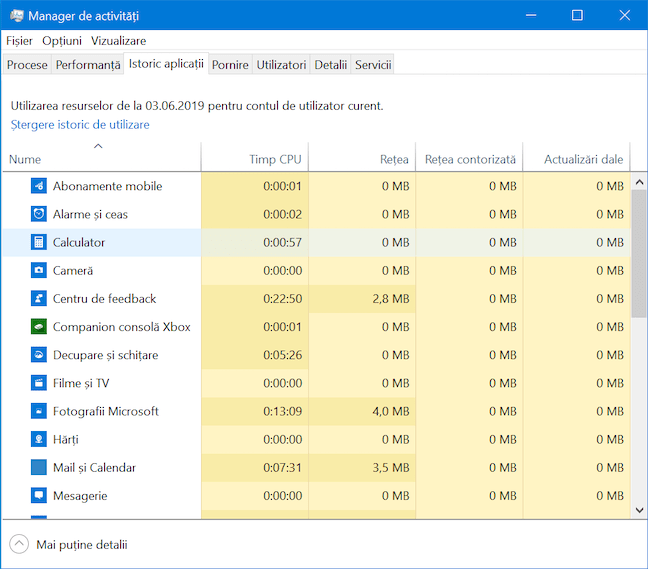
Task: Select the Alarme și ceas row name
Action: [90, 214]
